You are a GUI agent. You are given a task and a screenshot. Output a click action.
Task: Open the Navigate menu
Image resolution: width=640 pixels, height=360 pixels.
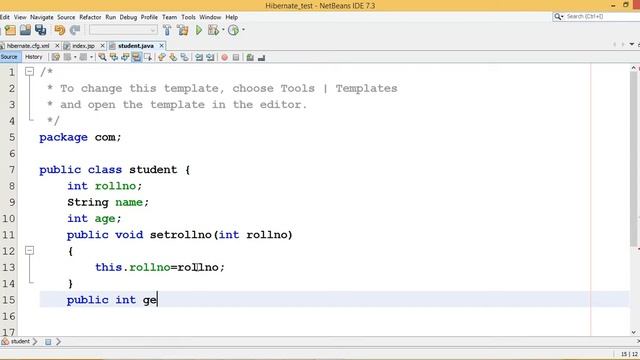pyautogui.click(x=42, y=17)
